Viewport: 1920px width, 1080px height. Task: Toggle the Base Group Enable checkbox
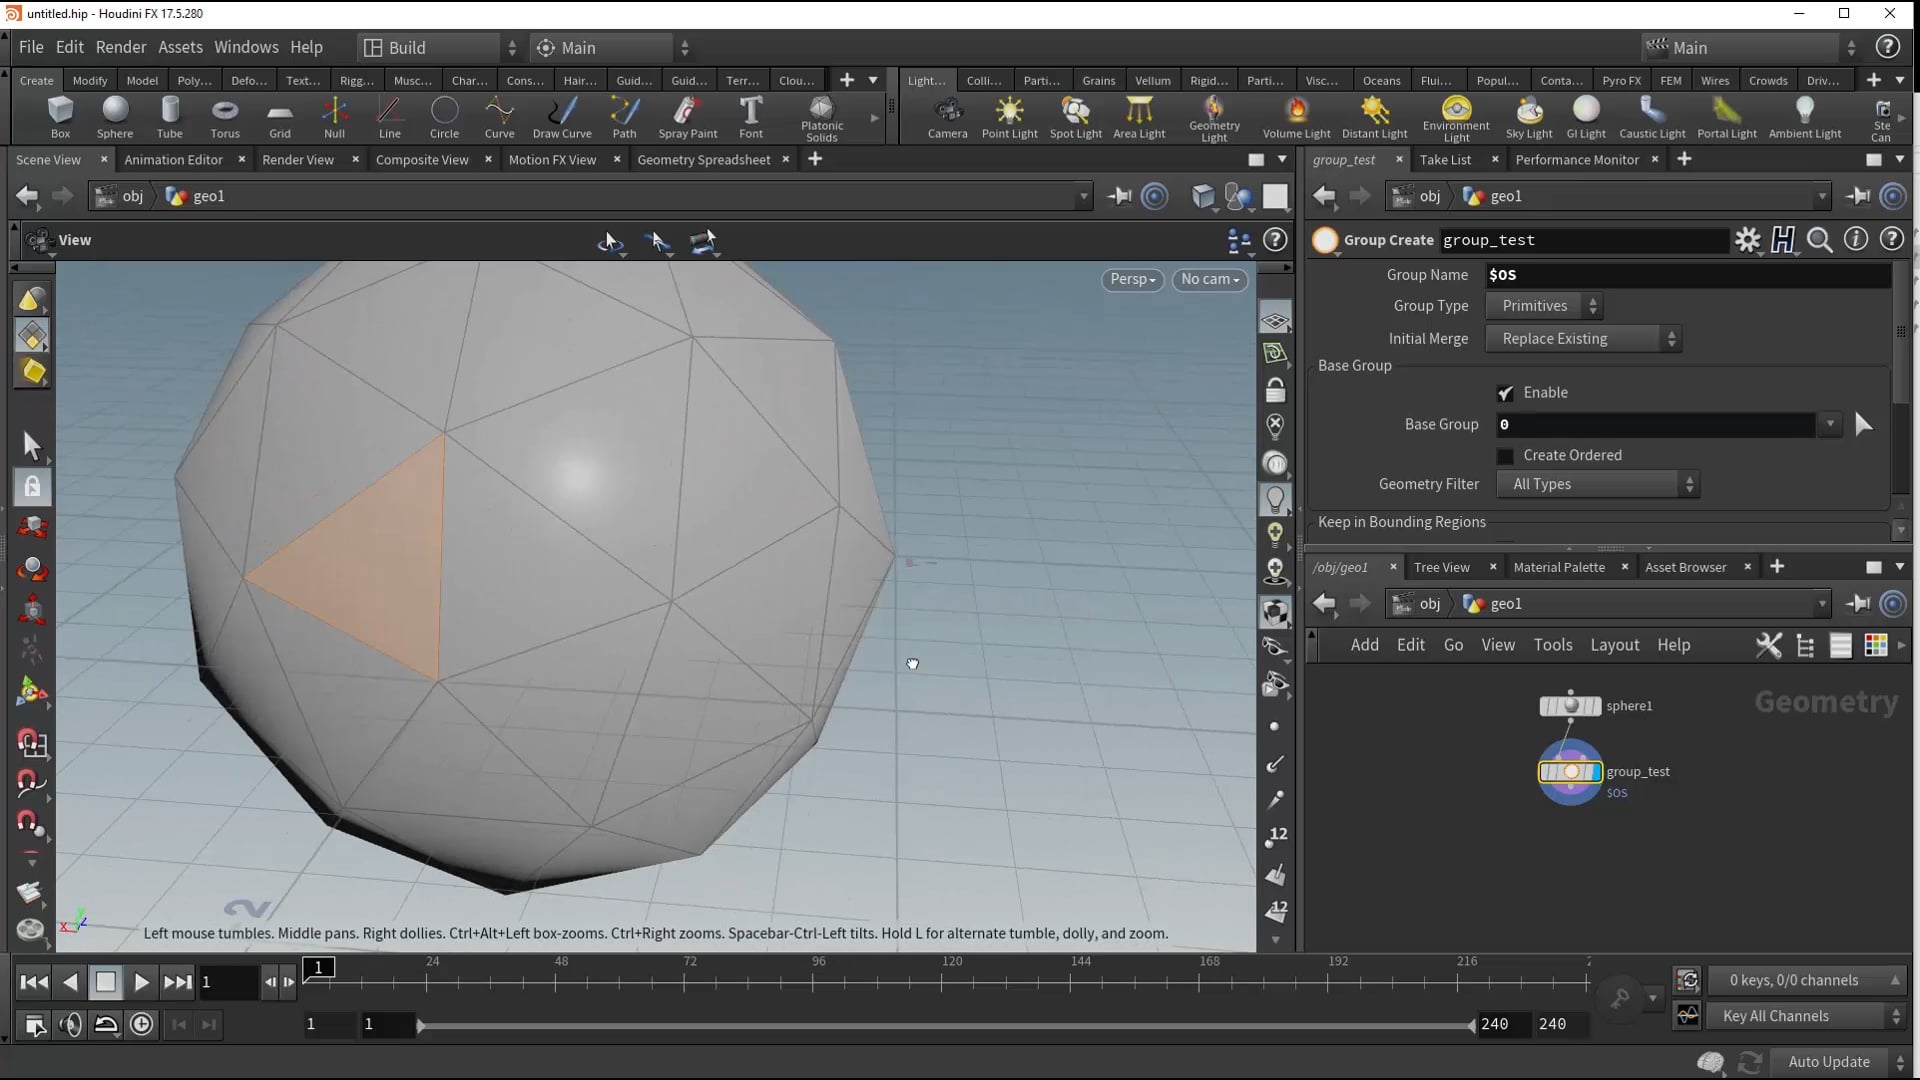pos(1505,393)
